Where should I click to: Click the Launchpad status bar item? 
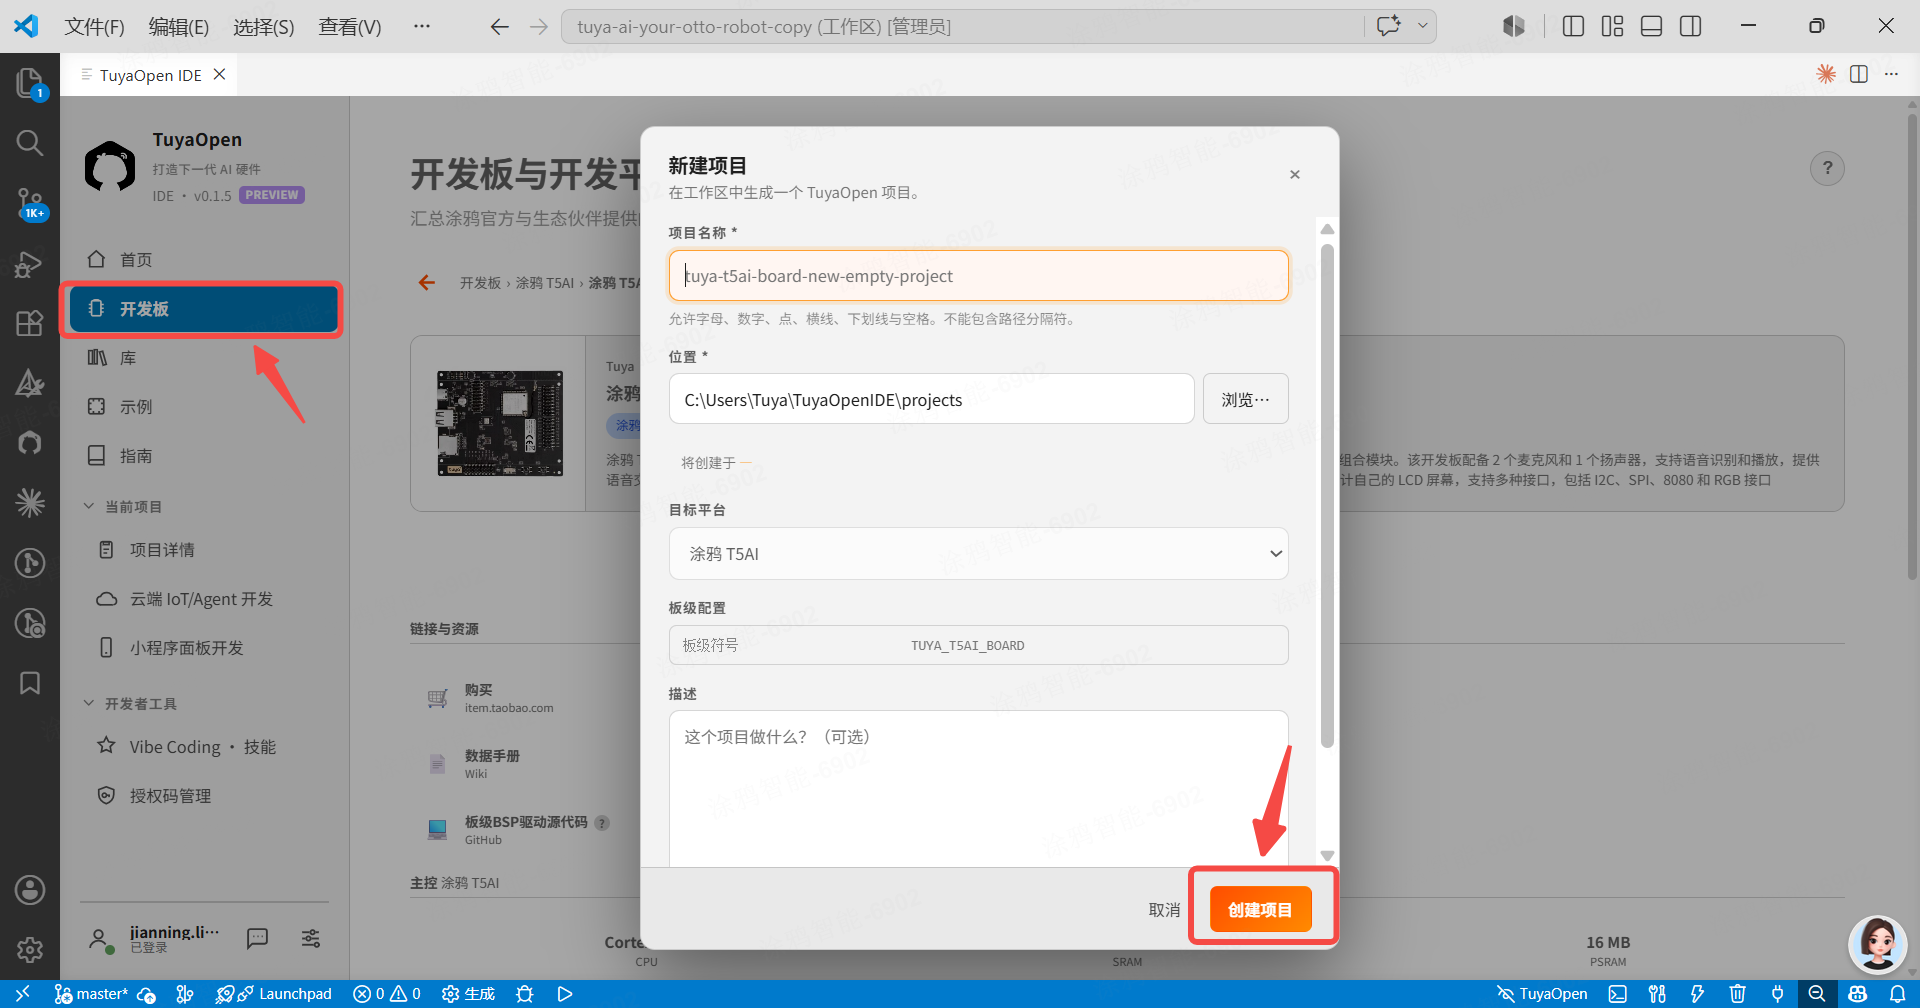point(274,994)
